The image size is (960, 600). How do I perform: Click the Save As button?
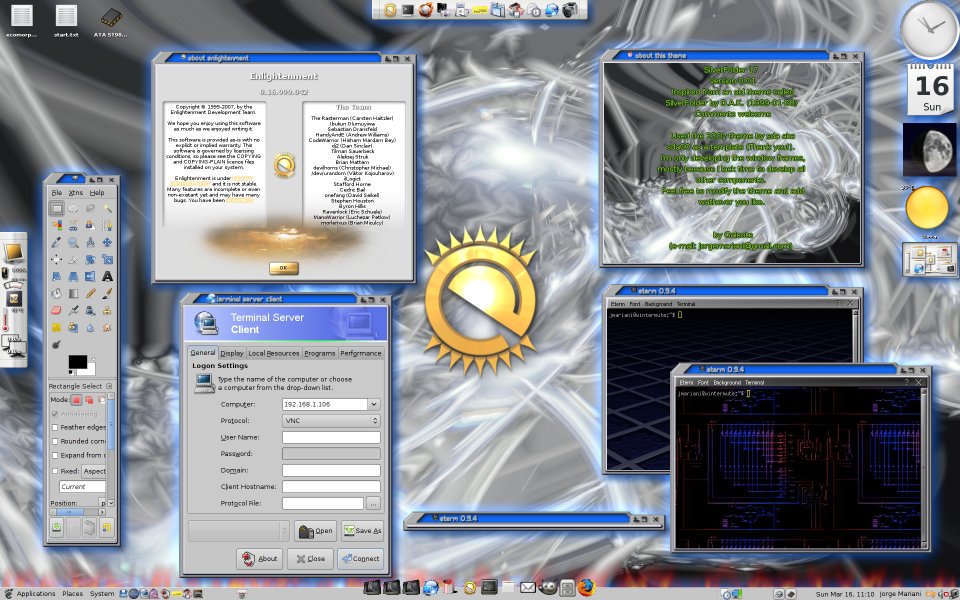[362, 531]
